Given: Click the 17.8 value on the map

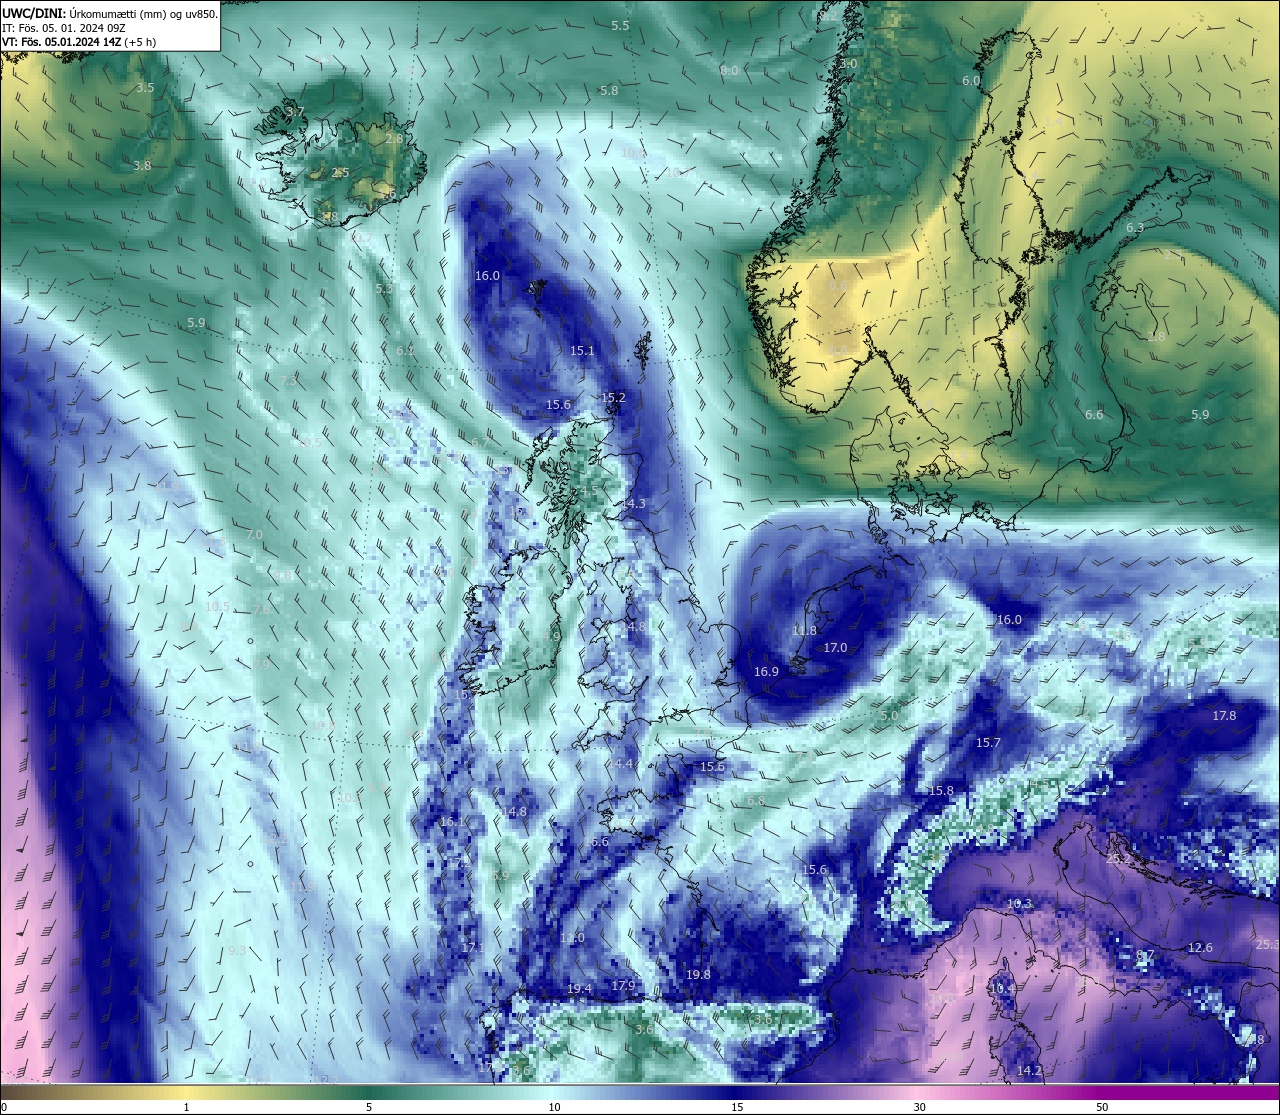Looking at the screenshot, I should [1224, 716].
